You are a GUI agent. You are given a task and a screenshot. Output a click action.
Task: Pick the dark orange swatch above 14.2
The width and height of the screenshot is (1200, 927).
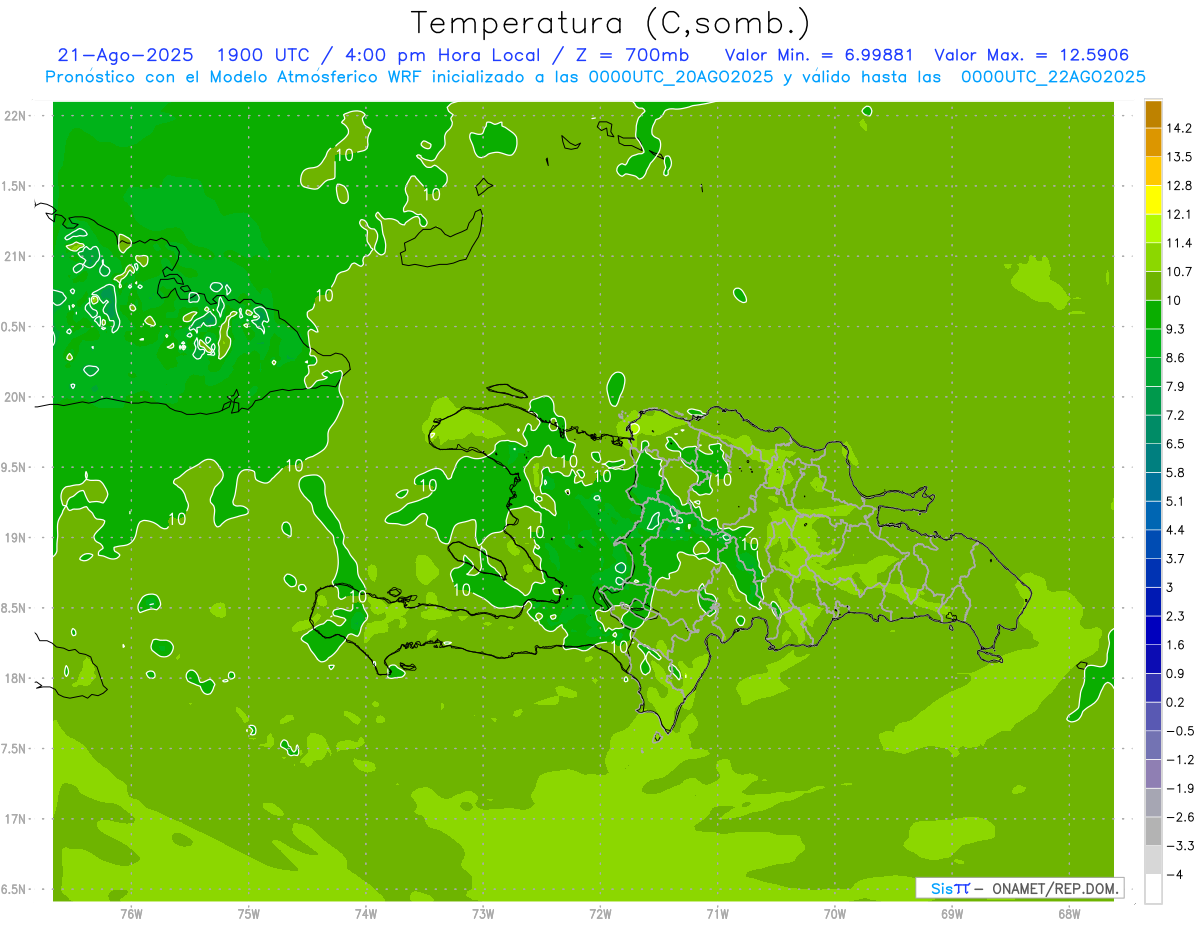click(x=1153, y=114)
